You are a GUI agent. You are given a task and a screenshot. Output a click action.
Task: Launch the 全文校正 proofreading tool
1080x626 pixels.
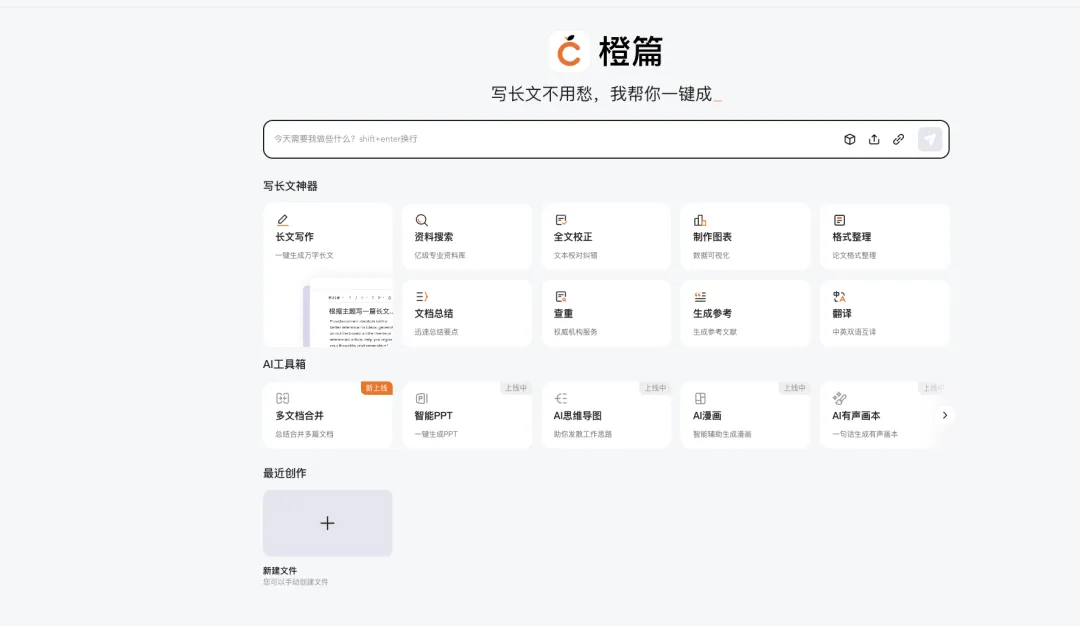606,235
